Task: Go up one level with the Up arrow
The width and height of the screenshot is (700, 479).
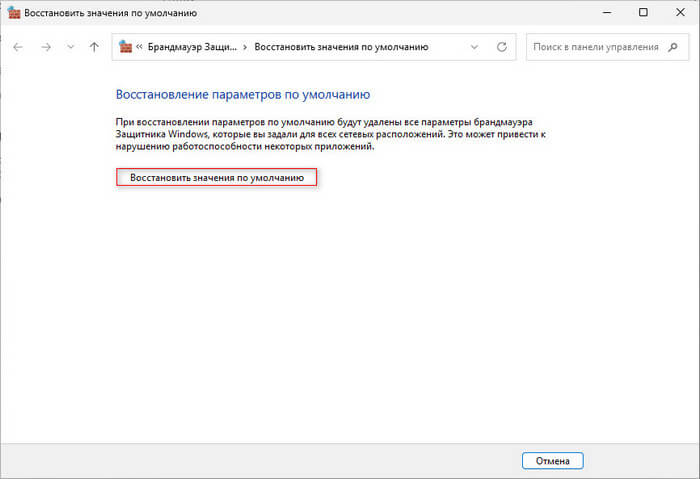Action: coord(94,47)
